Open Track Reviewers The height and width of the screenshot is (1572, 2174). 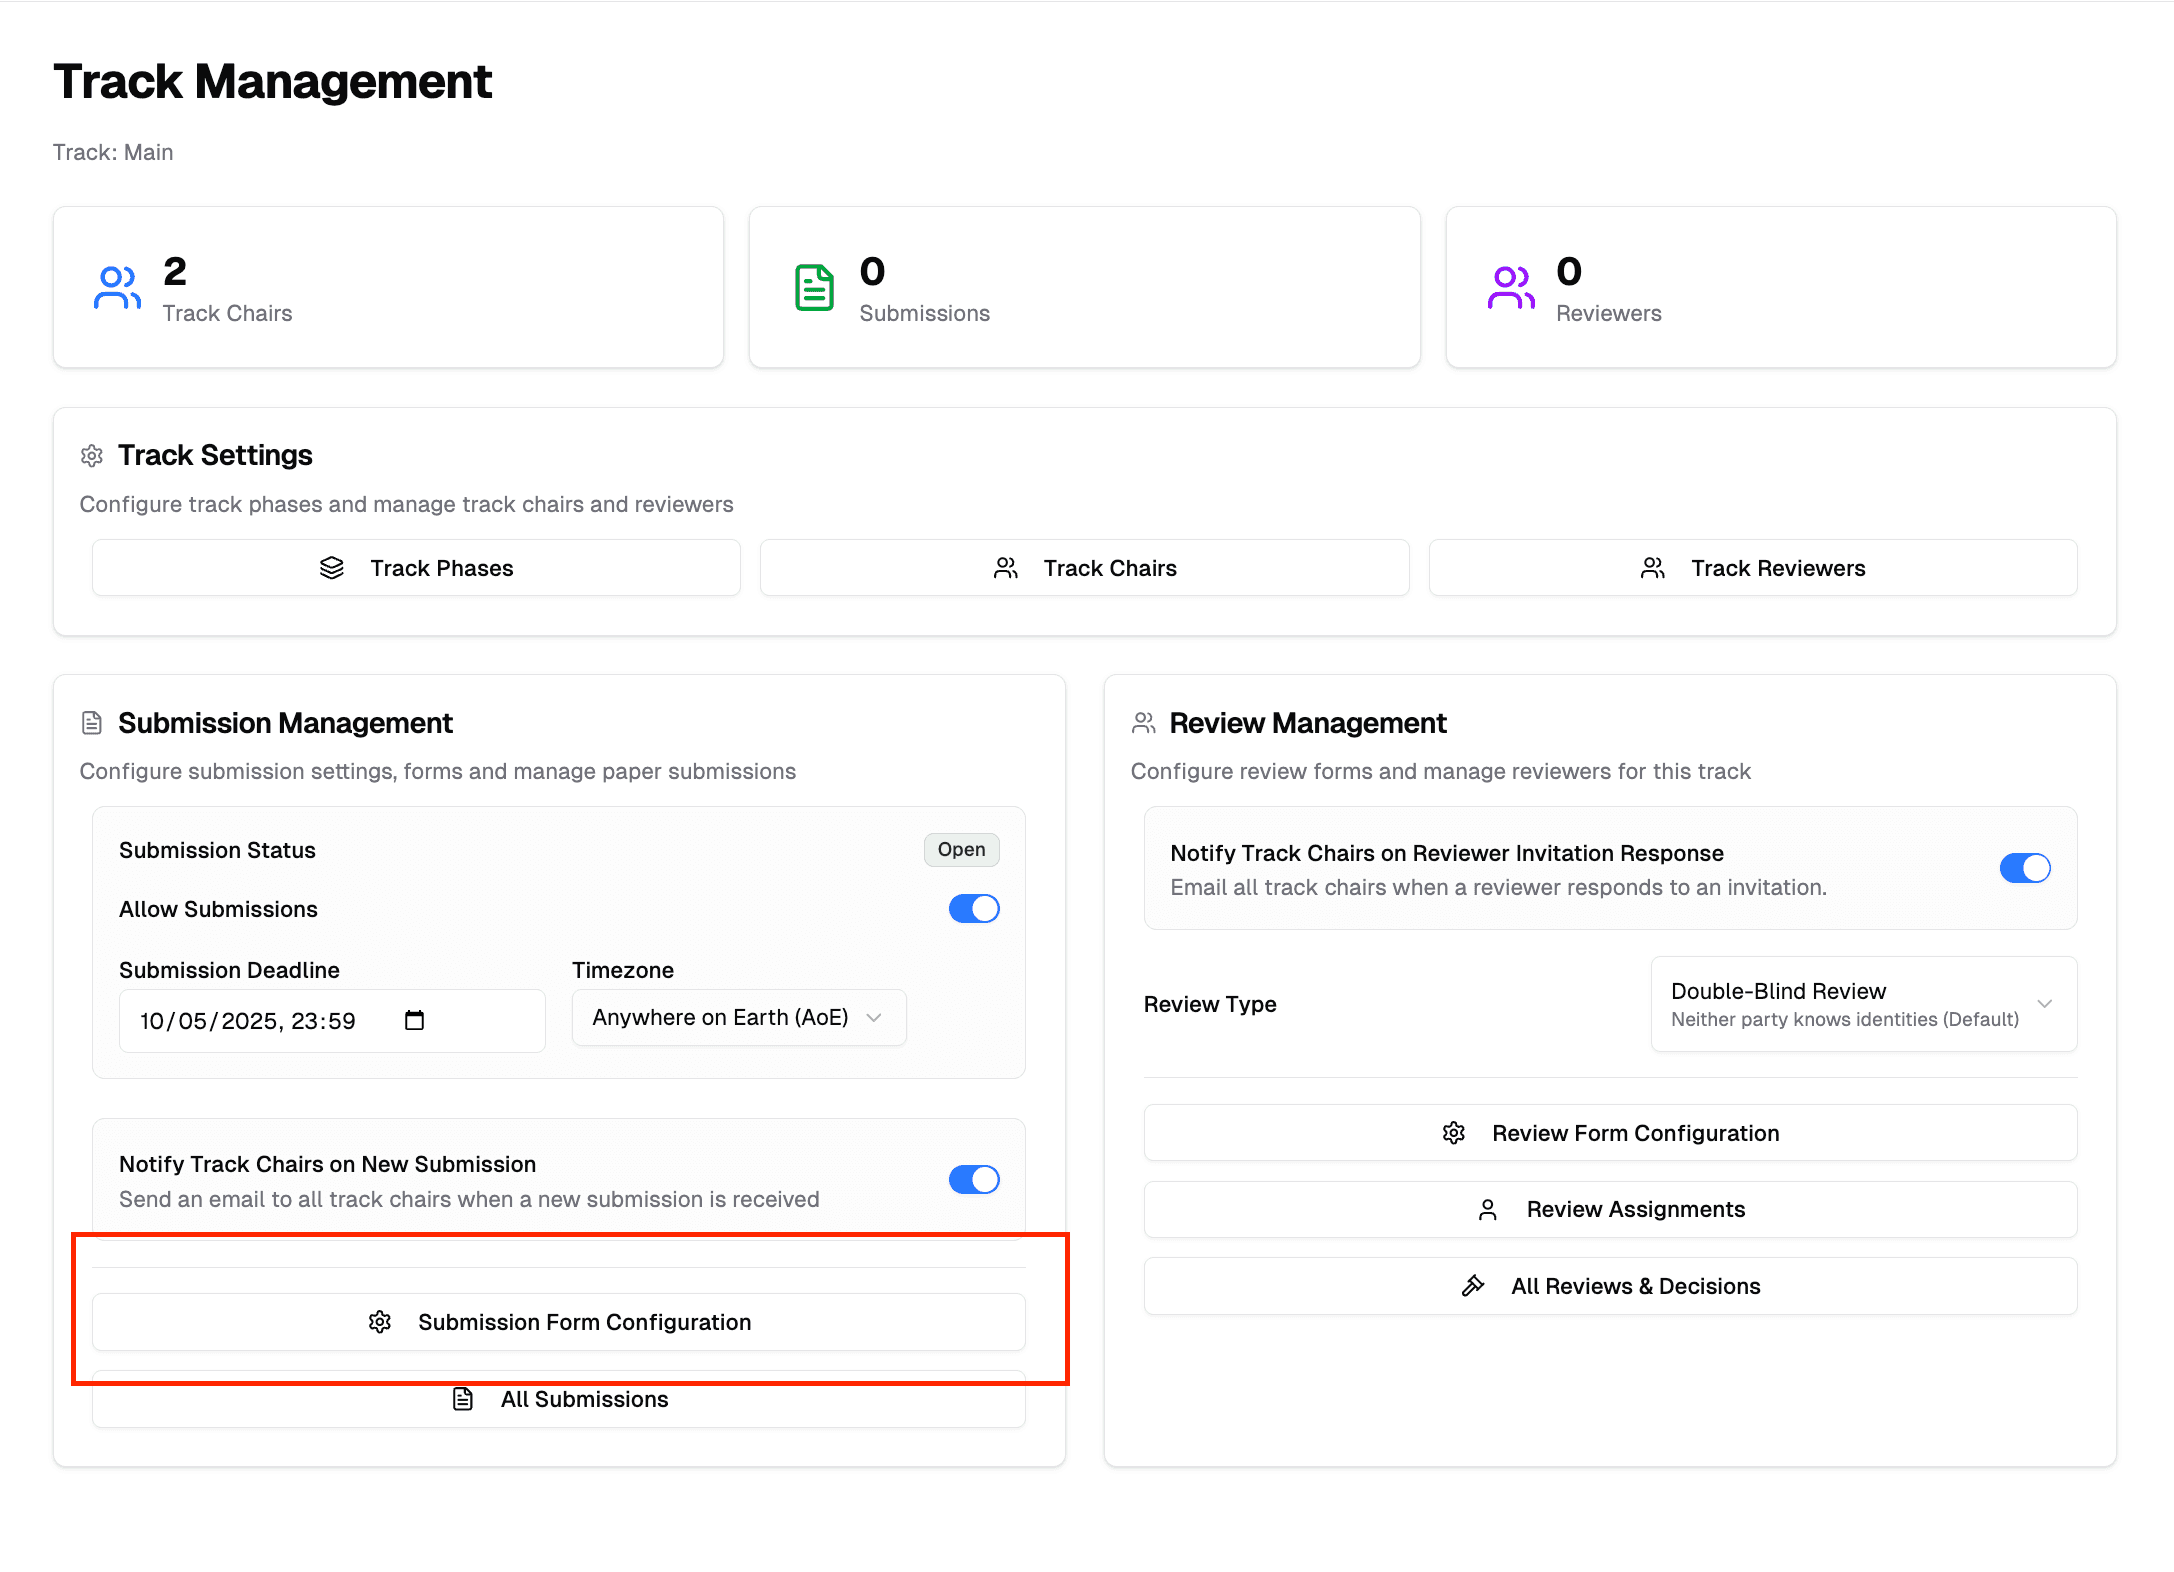coord(1751,567)
